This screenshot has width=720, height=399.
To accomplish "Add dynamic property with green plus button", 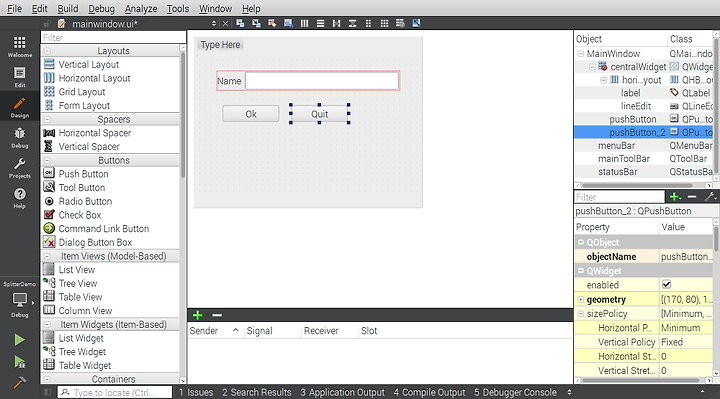I will [x=675, y=197].
